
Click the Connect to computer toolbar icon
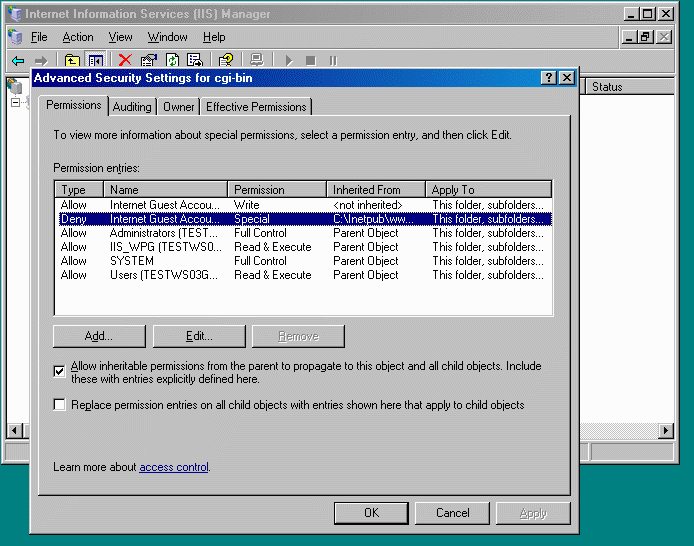tap(257, 60)
